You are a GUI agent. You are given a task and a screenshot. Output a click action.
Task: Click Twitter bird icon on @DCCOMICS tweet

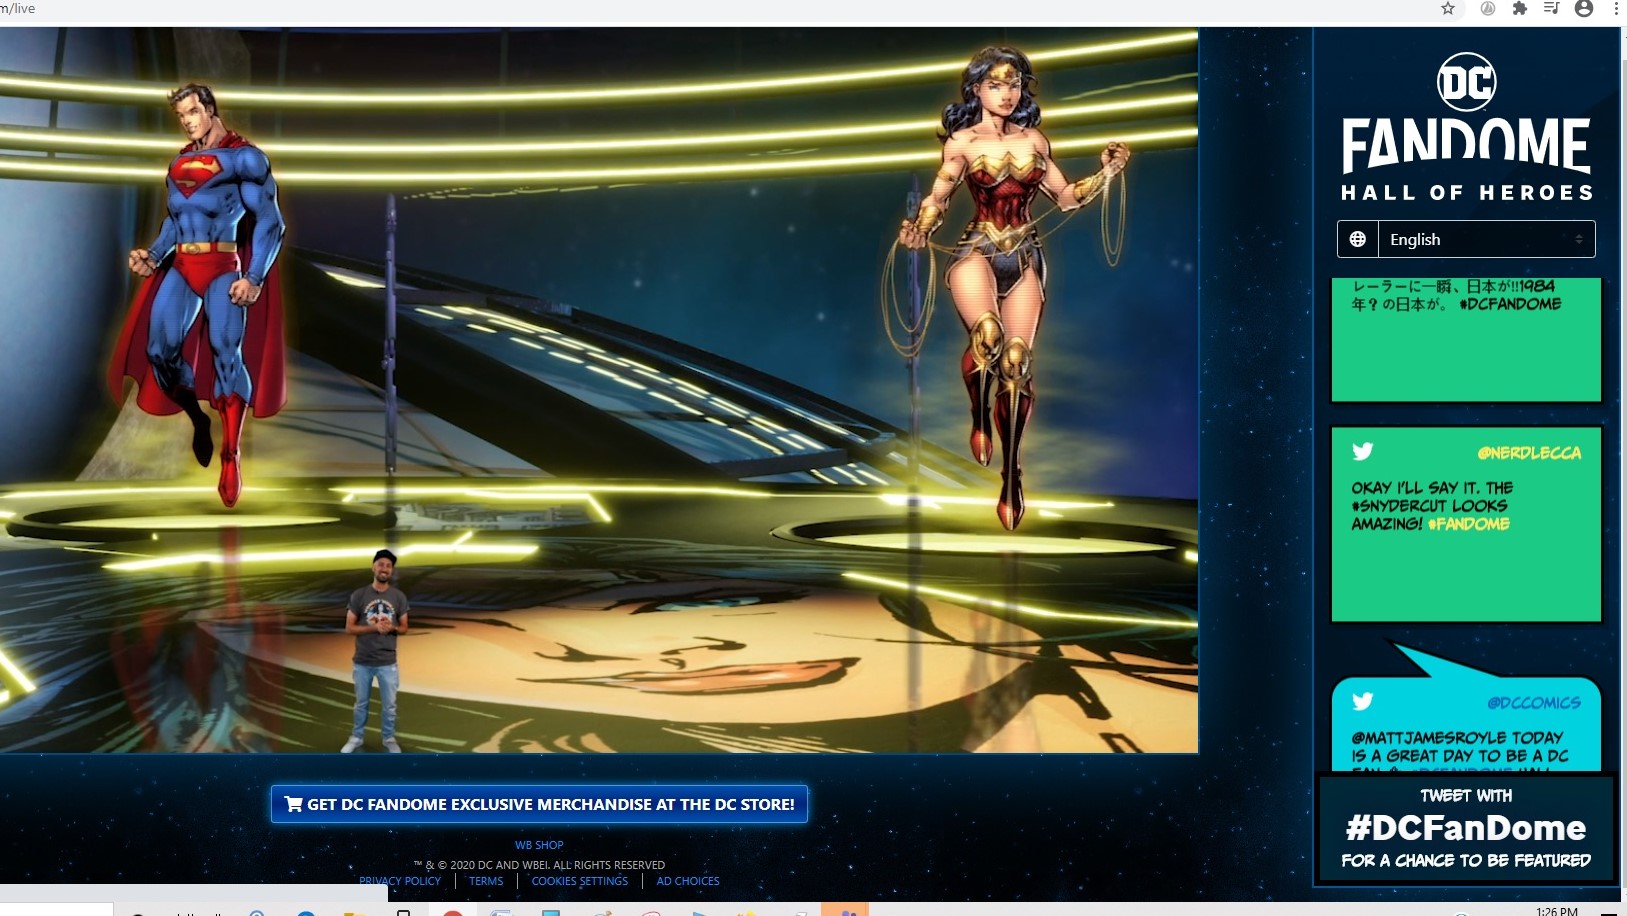click(x=1362, y=701)
